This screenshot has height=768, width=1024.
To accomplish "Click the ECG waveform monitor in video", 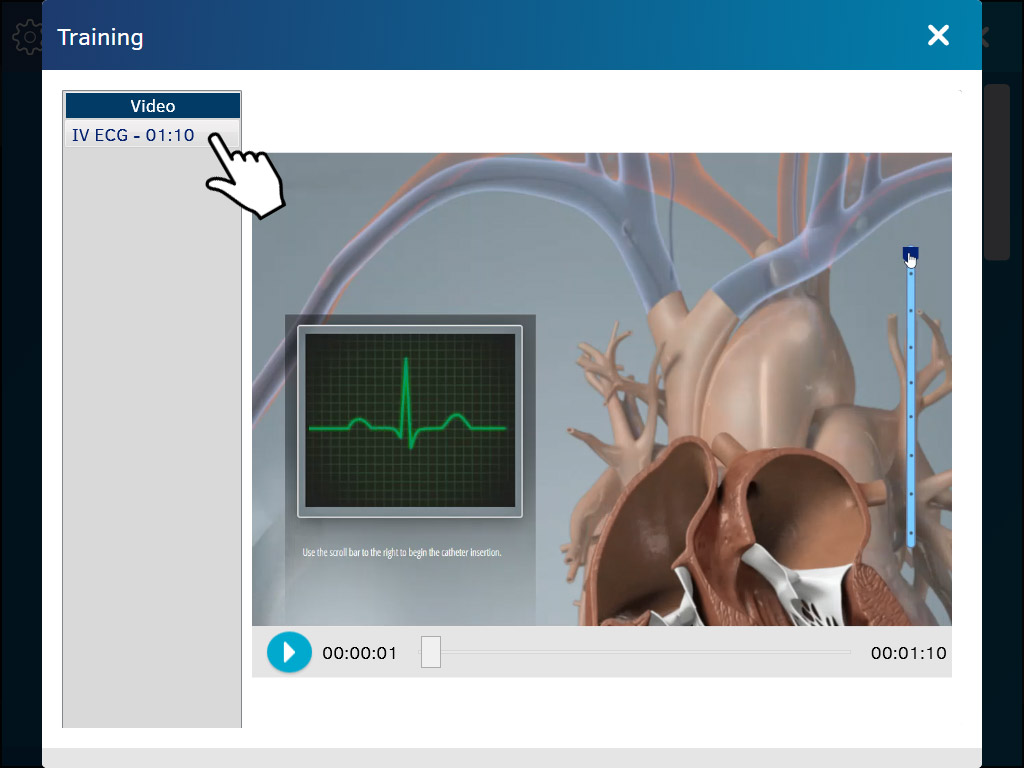I will pyautogui.click(x=409, y=421).
